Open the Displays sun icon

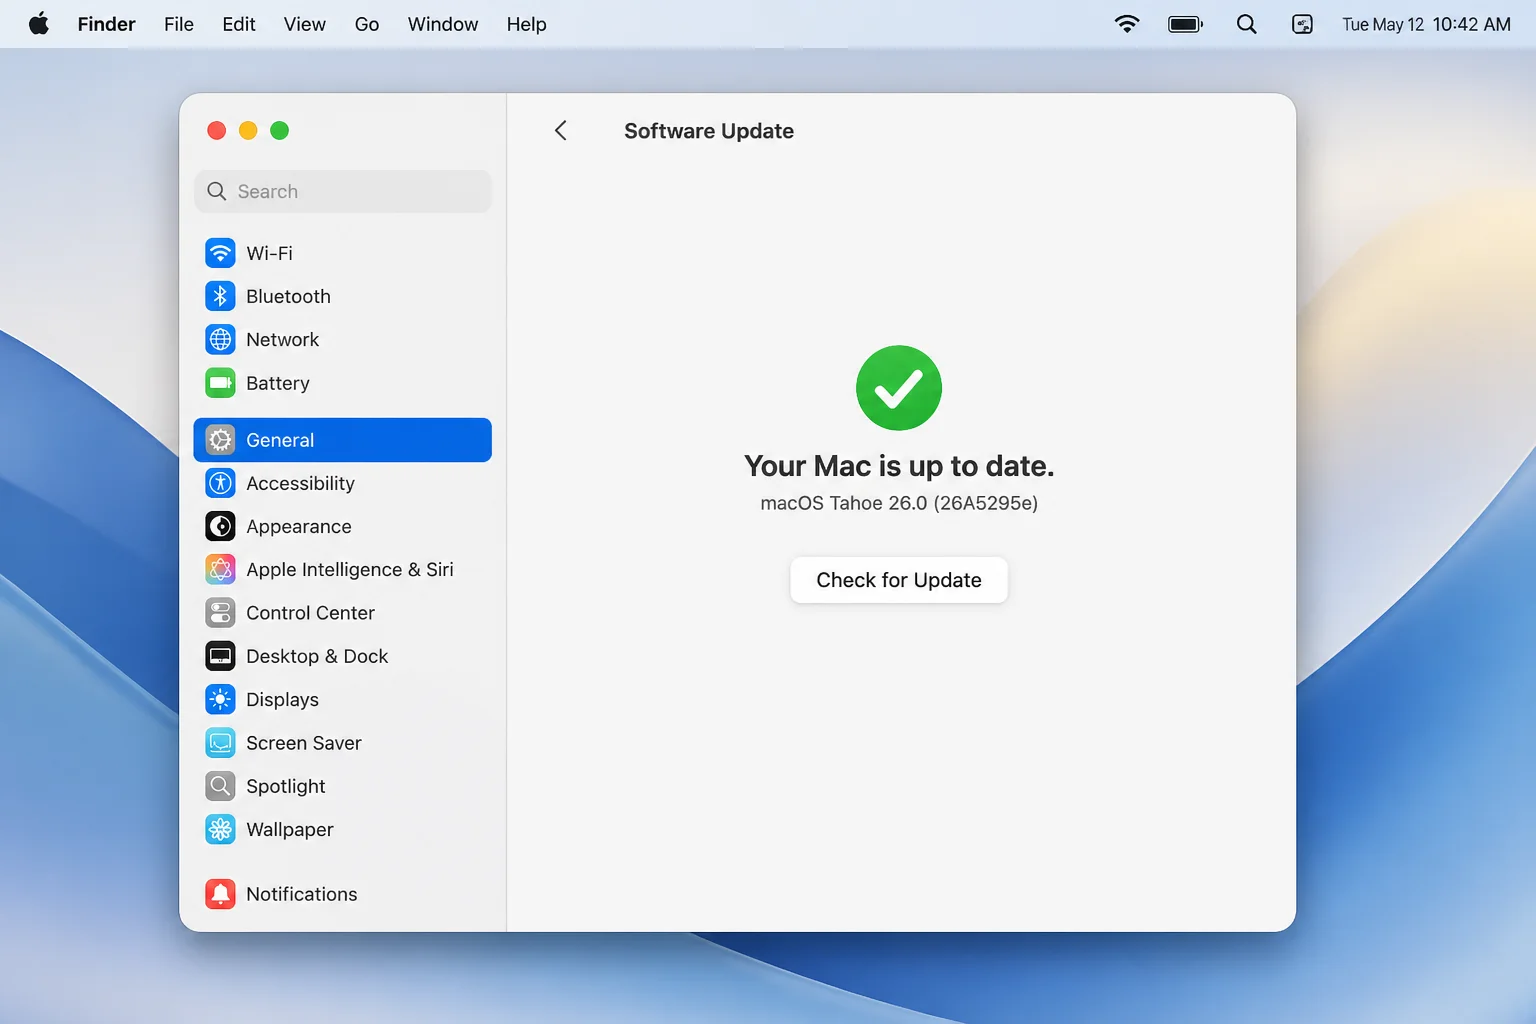click(220, 699)
